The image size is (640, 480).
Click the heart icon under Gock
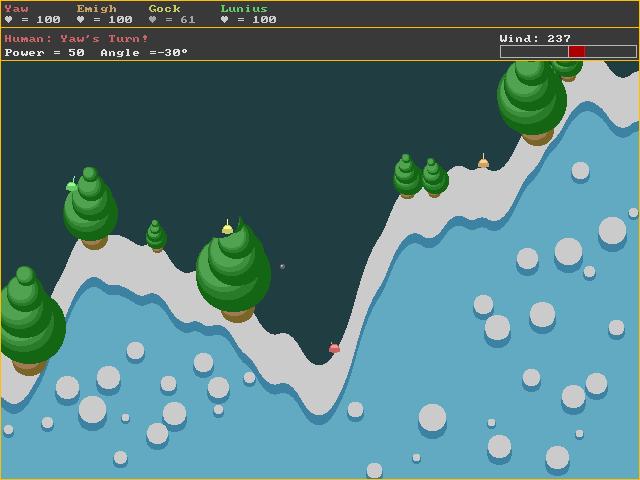pyautogui.click(x=152, y=20)
